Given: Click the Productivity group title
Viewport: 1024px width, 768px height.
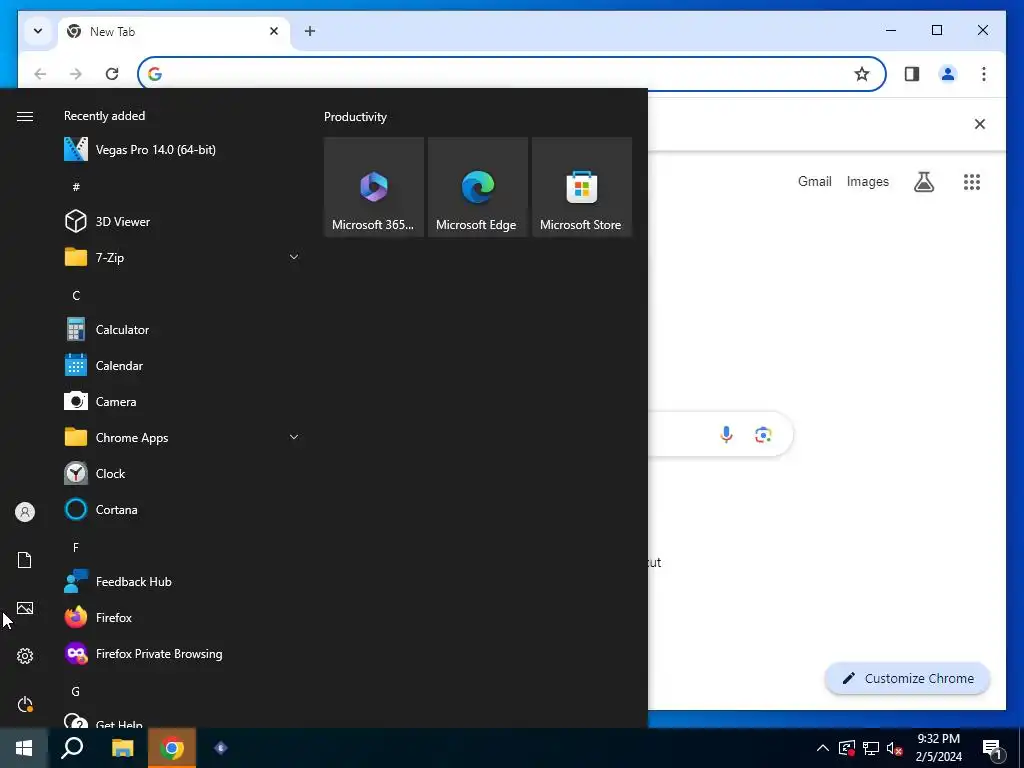Looking at the screenshot, I should pyautogui.click(x=355, y=117).
